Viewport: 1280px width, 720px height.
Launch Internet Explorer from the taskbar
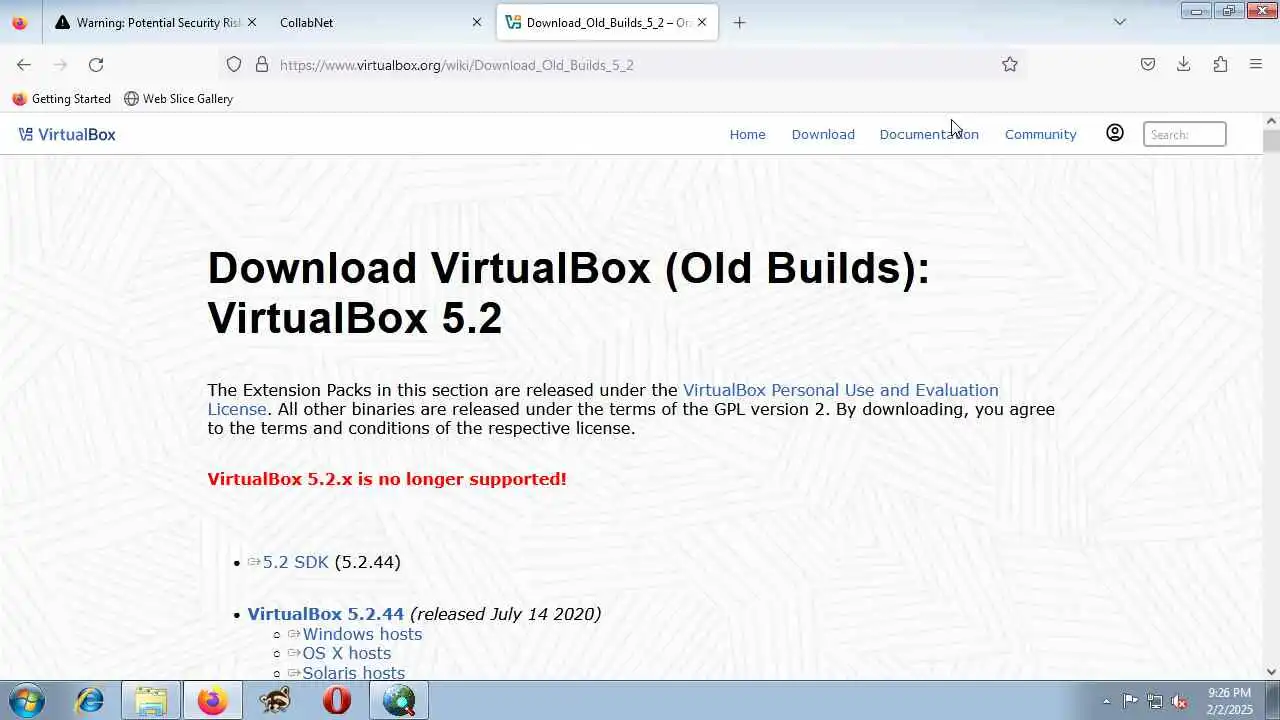tap(89, 700)
